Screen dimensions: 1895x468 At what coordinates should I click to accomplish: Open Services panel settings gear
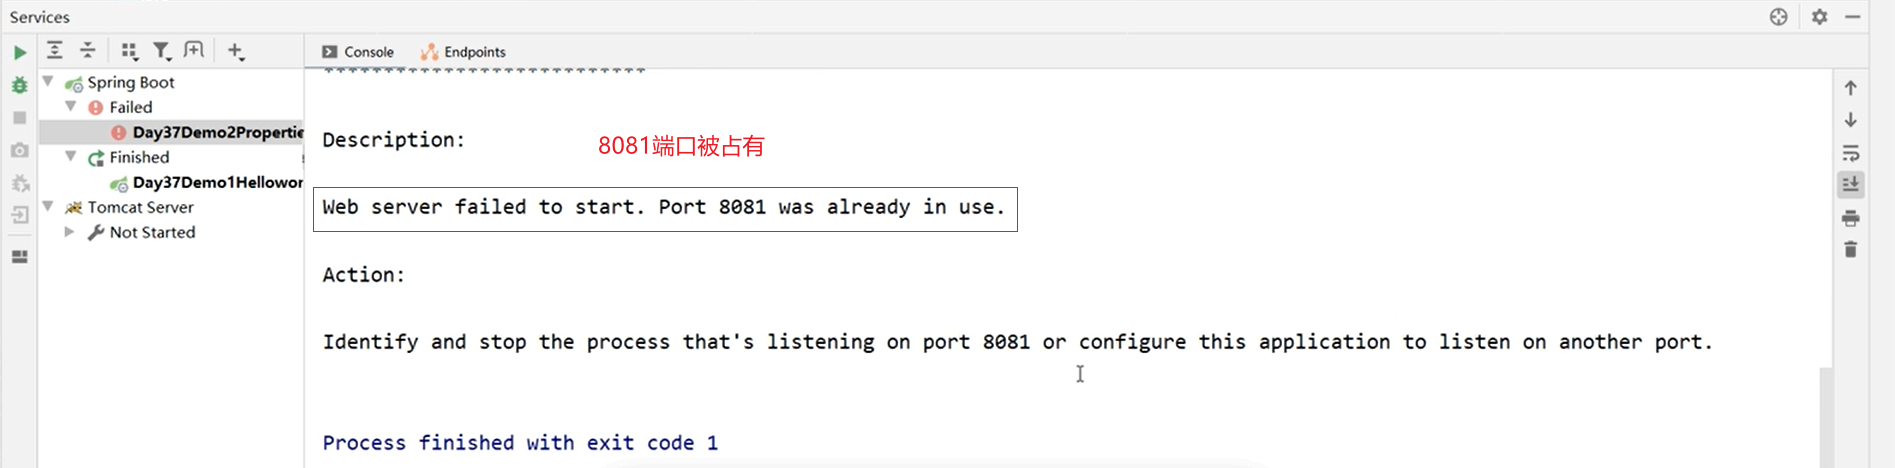click(x=1820, y=17)
